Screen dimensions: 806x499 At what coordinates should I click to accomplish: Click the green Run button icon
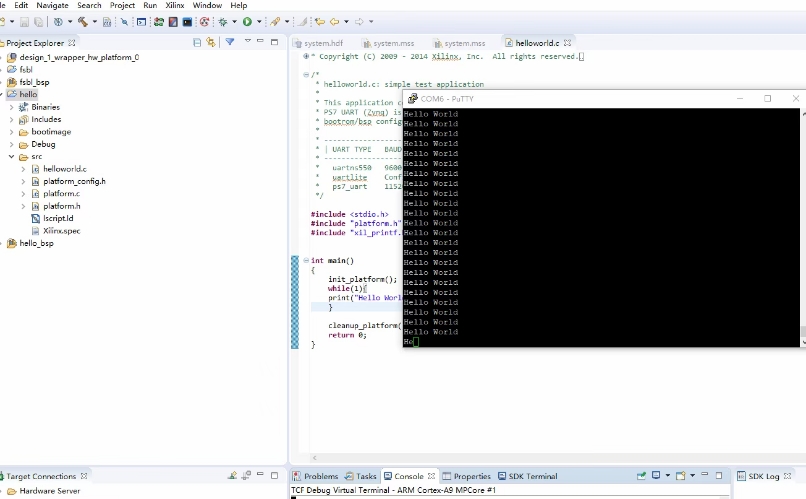pos(247,22)
